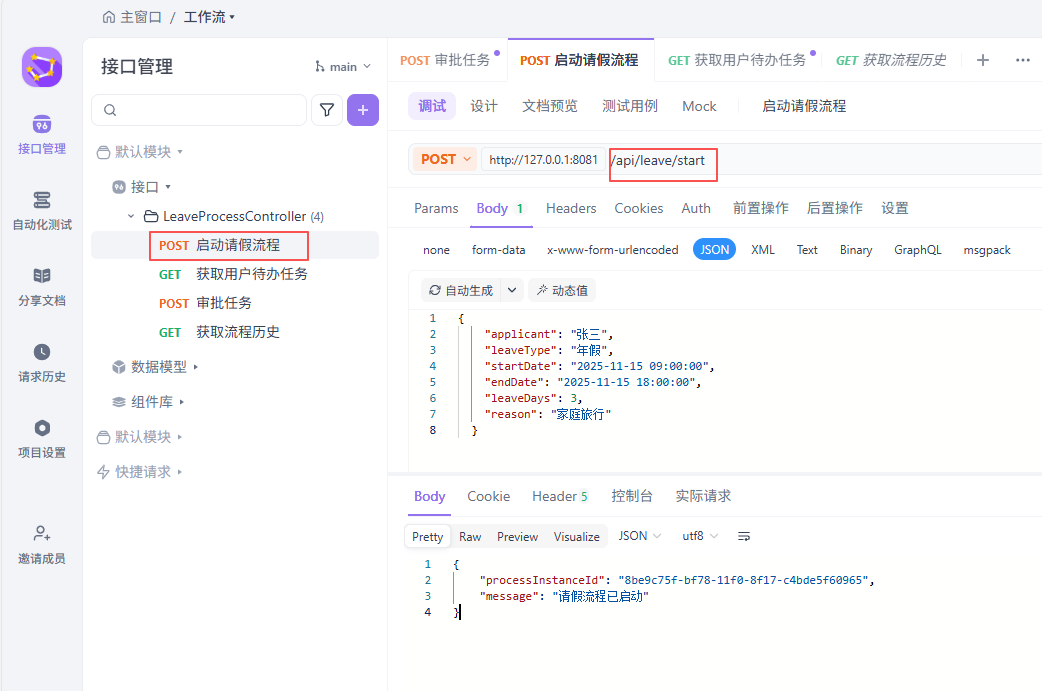1042x691 pixels.
Task: Select form-data body type
Action: 498,250
